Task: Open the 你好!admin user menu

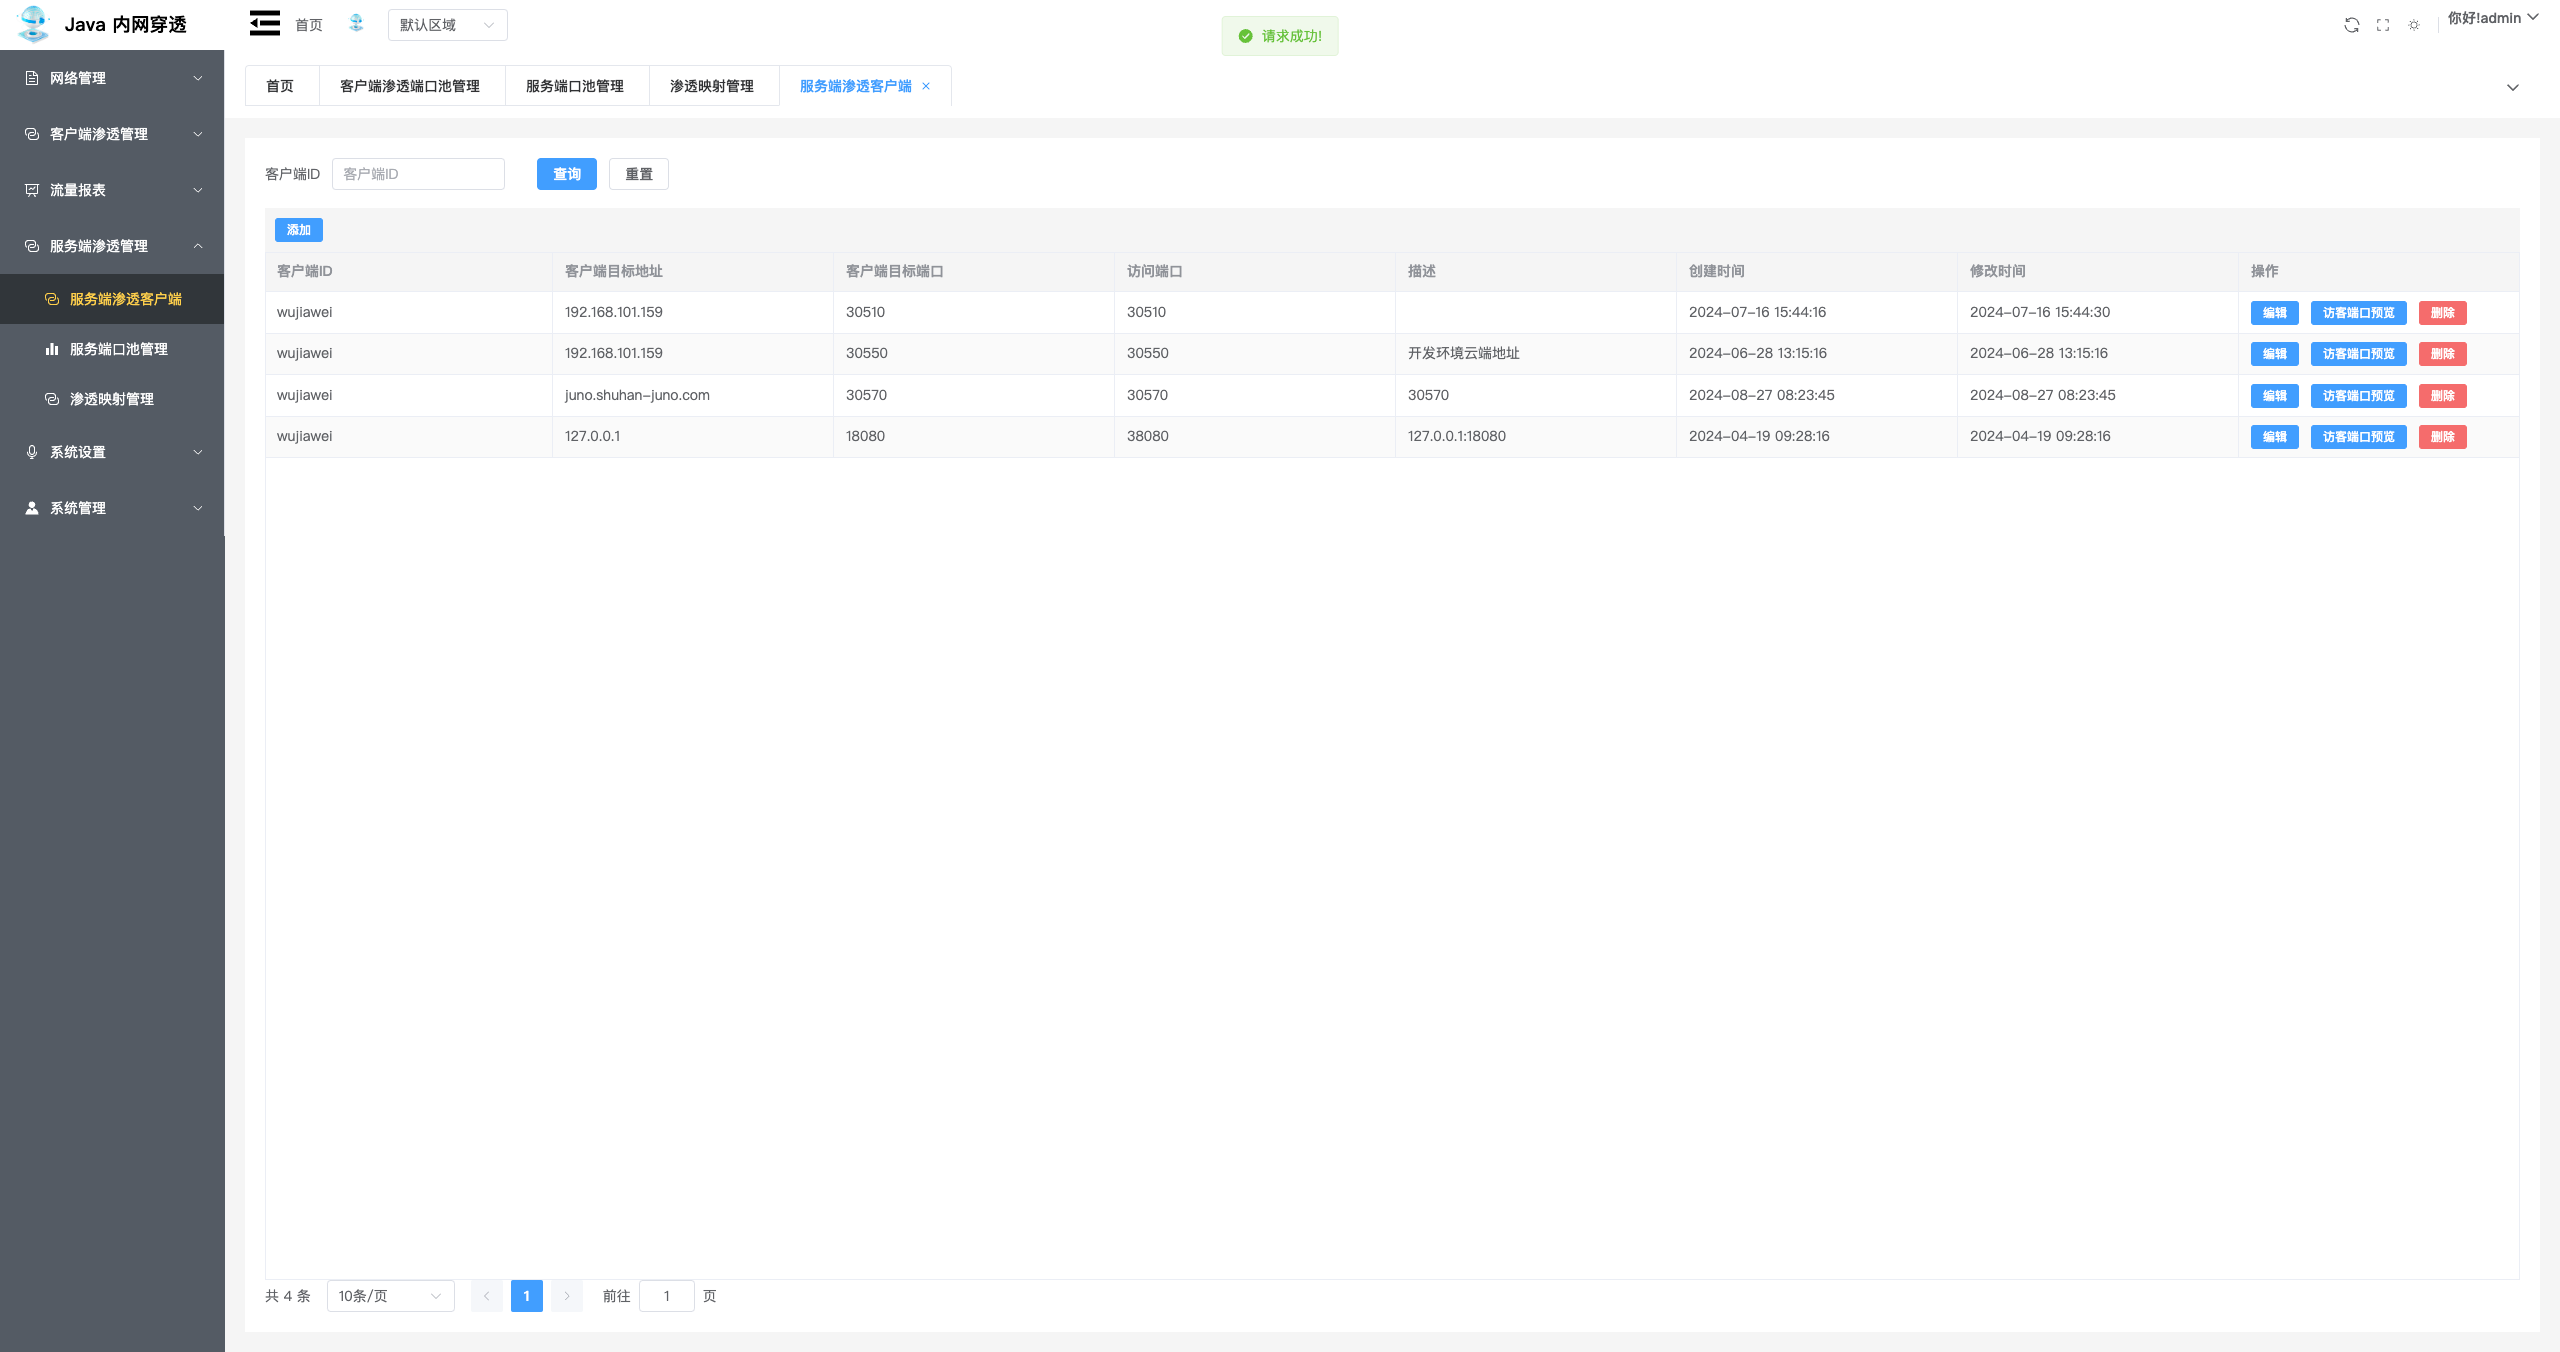Action: click(x=2492, y=18)
